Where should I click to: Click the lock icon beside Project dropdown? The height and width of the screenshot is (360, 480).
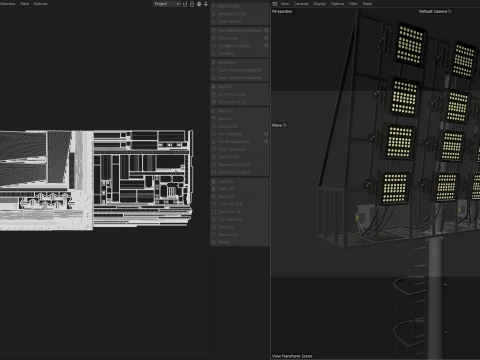(192, 4)
